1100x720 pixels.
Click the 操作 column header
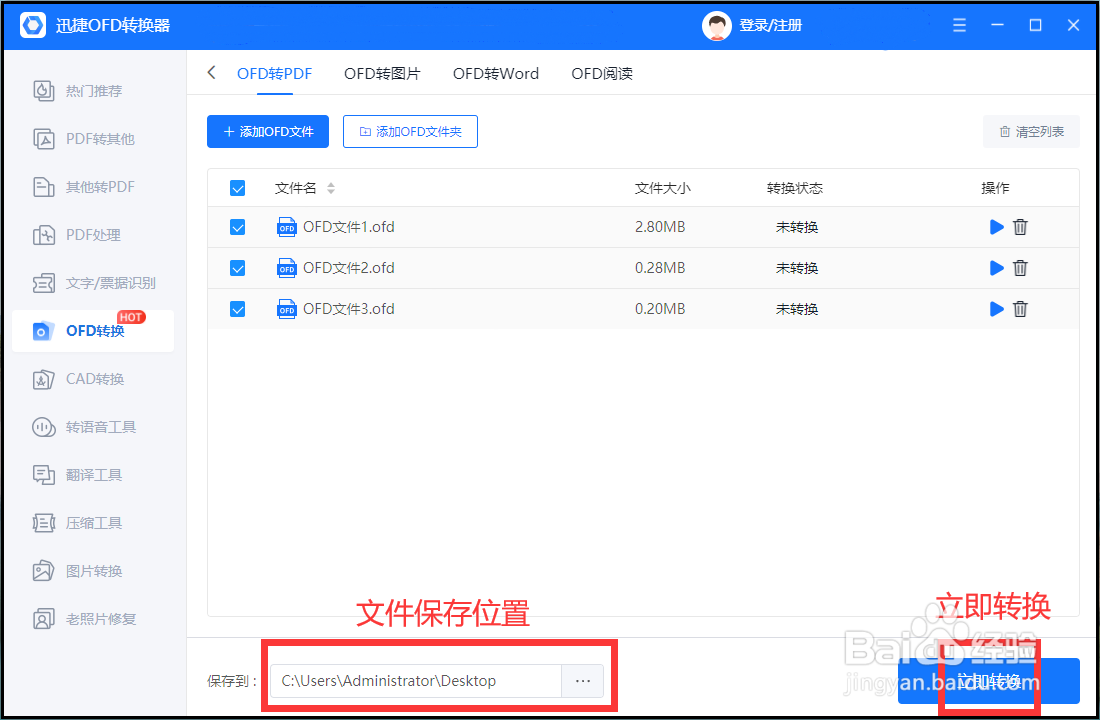tap(995, 188)
